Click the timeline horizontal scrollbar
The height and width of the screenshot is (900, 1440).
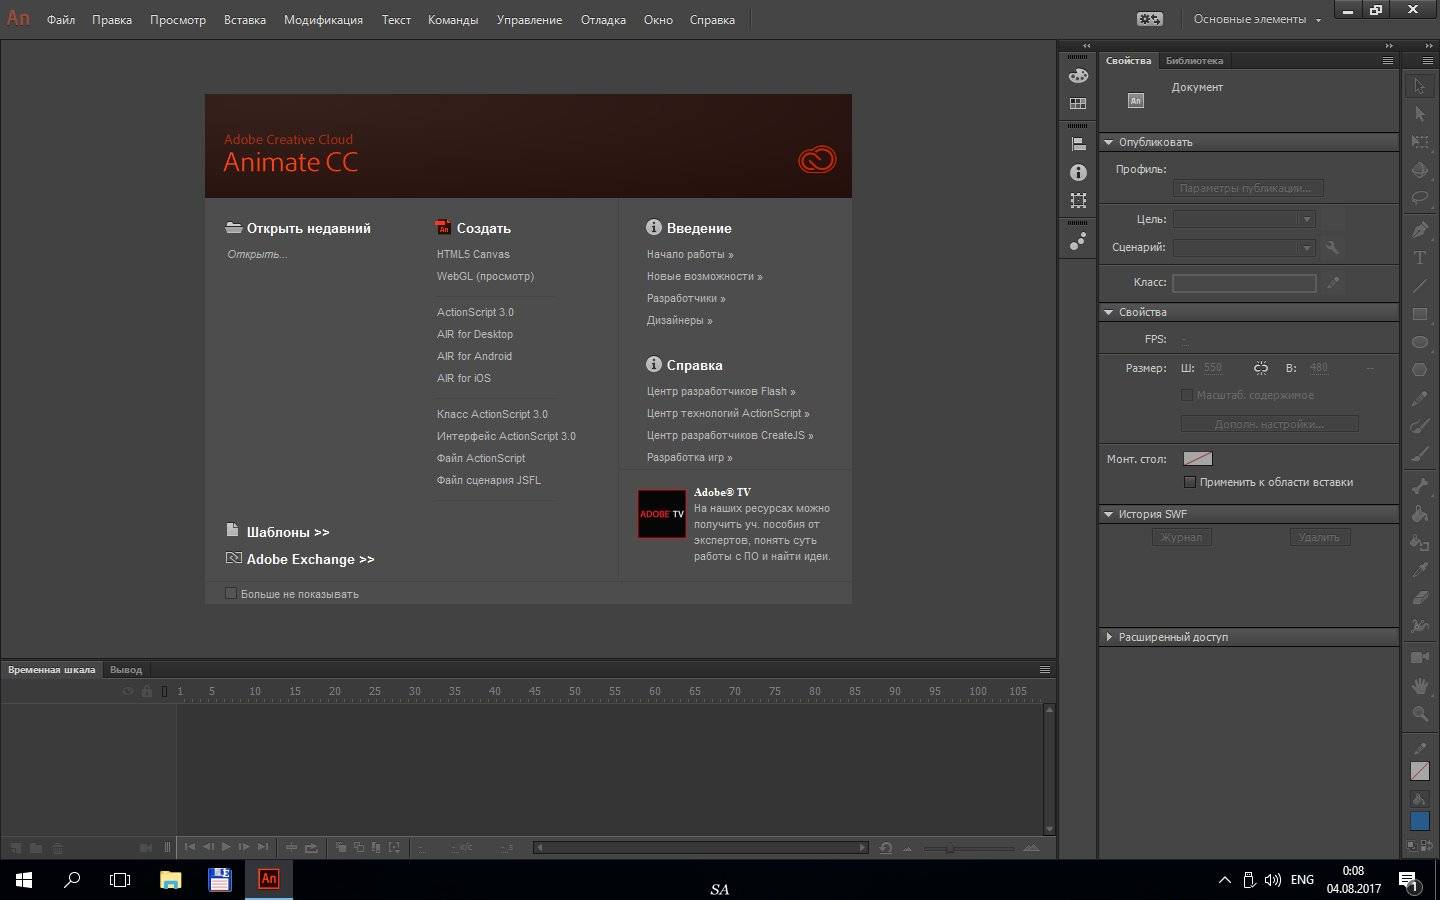[700, 847]
